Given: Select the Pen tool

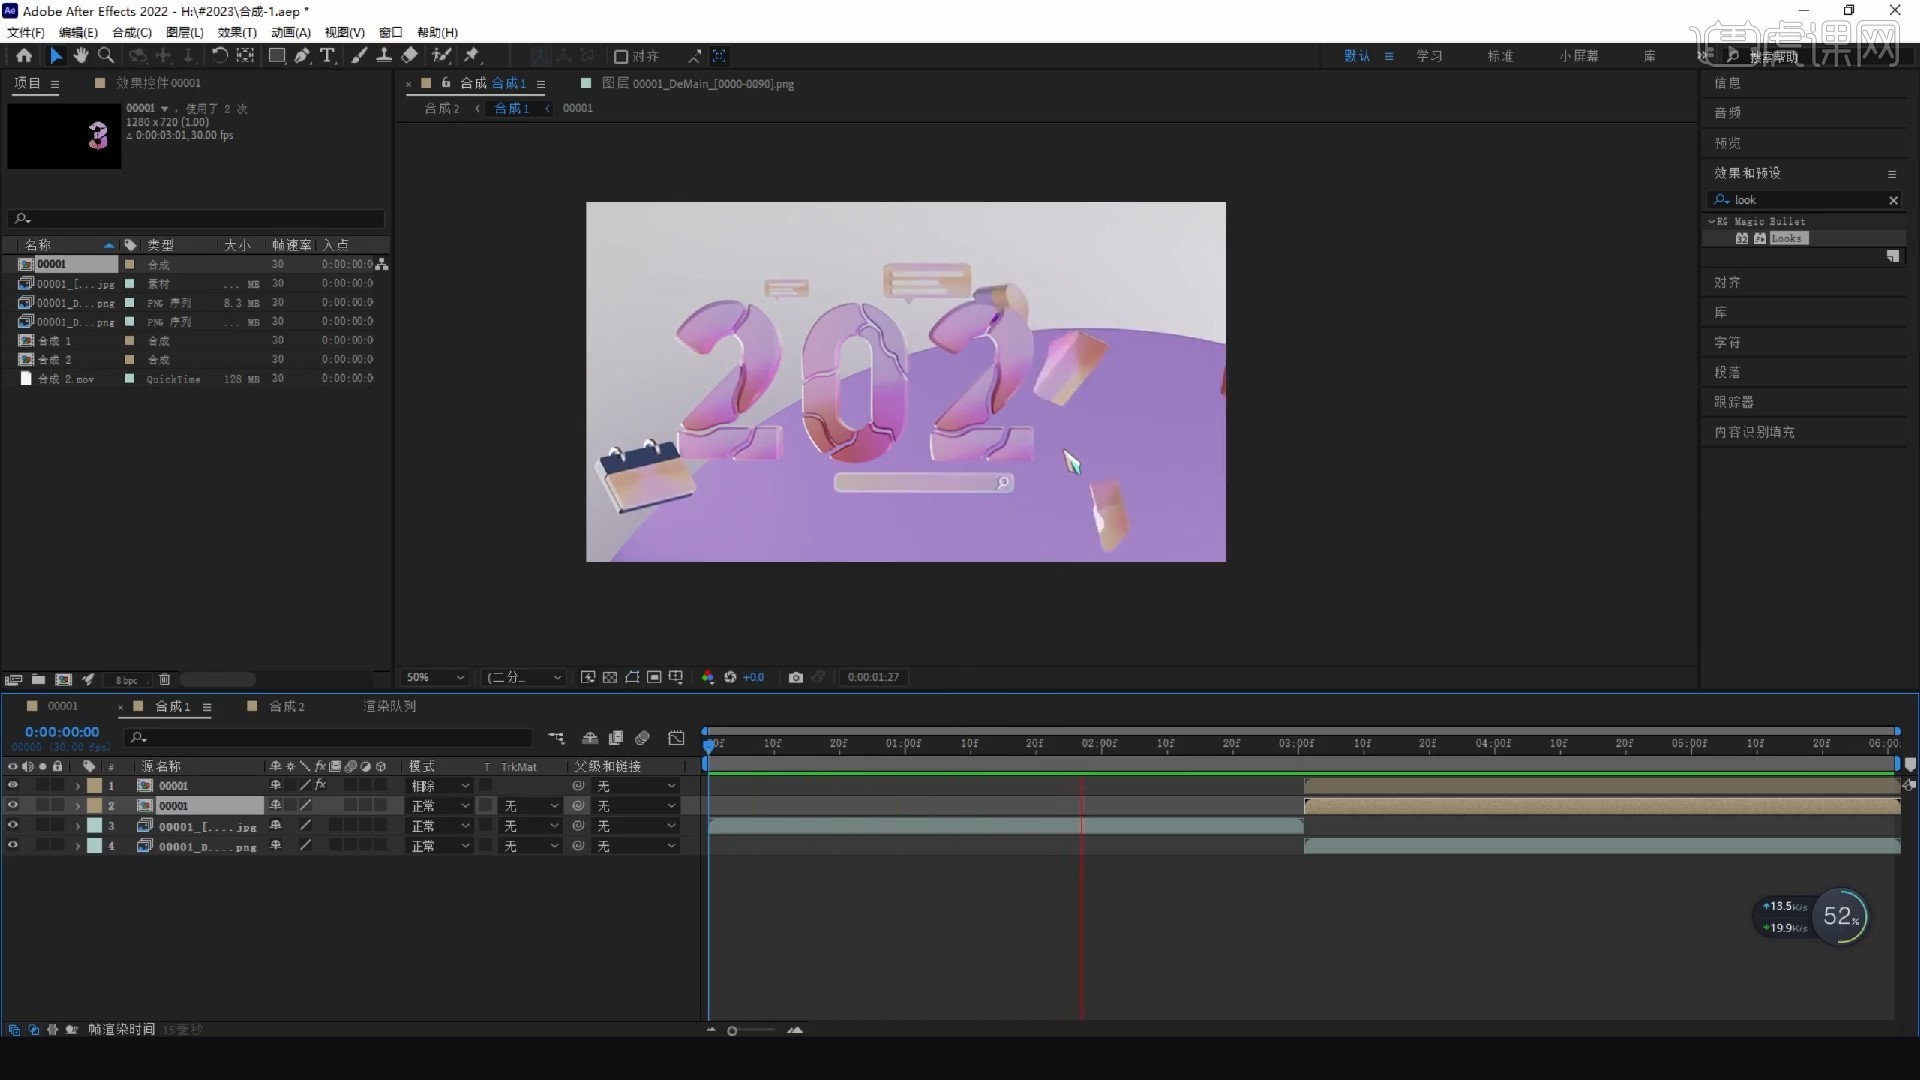Looking at the screenshot, I should pyautogui.click(x=302, y=56).
